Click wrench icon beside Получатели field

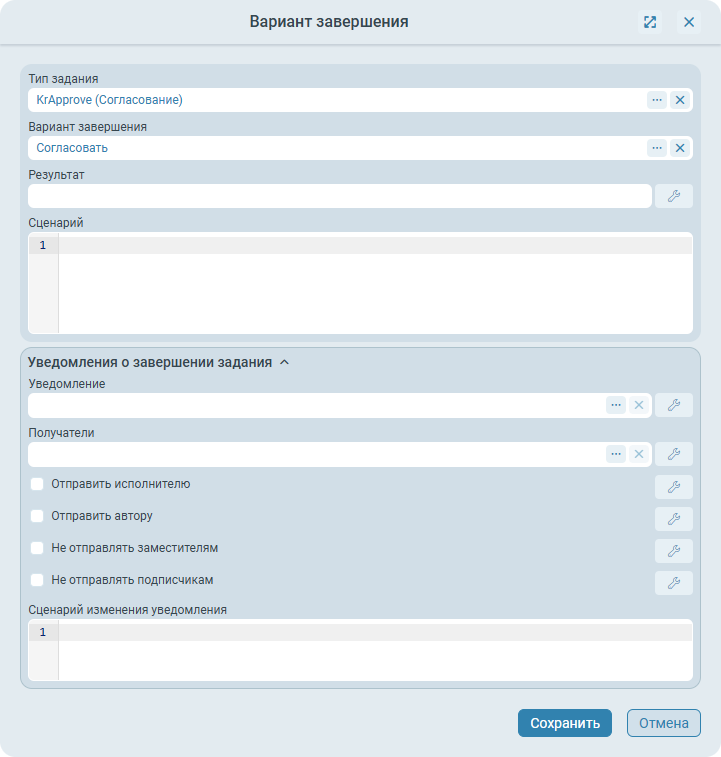(673, 454)
